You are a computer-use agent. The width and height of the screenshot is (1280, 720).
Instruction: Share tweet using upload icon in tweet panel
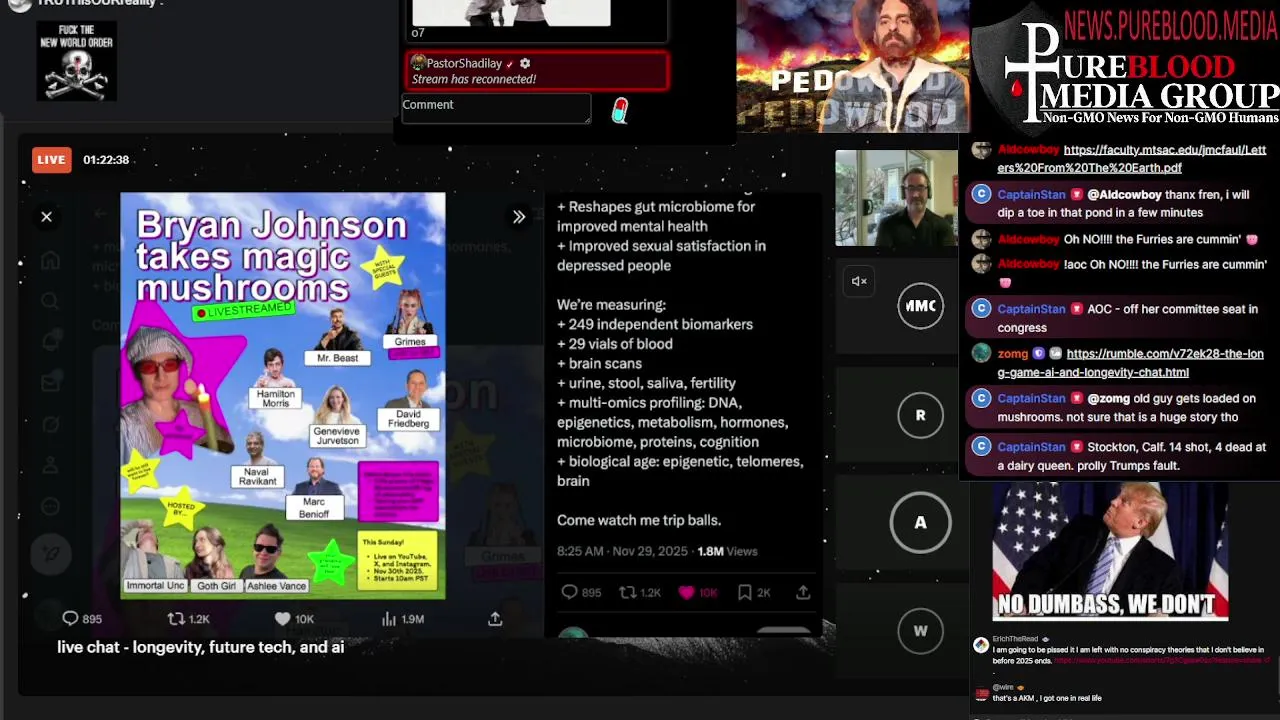pyautogui.click(x=803, y=593)
